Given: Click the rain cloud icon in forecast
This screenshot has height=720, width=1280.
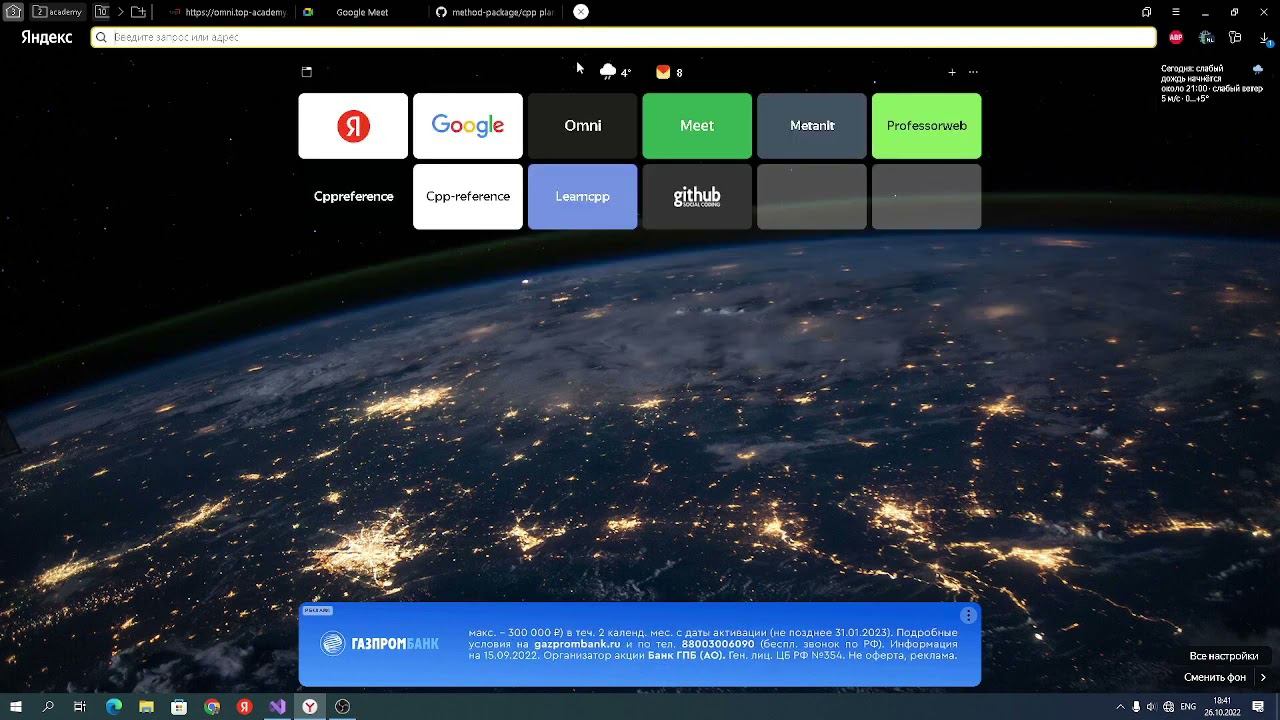Looking at the screenshot, I should coord(1258,69).
